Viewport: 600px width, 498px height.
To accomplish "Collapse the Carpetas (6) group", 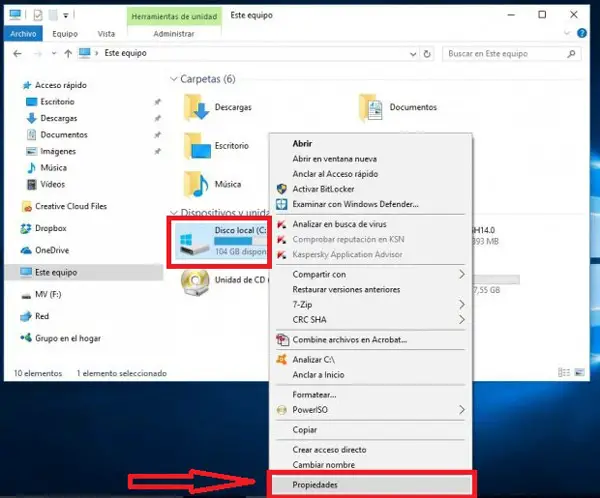I will [173, 79].
